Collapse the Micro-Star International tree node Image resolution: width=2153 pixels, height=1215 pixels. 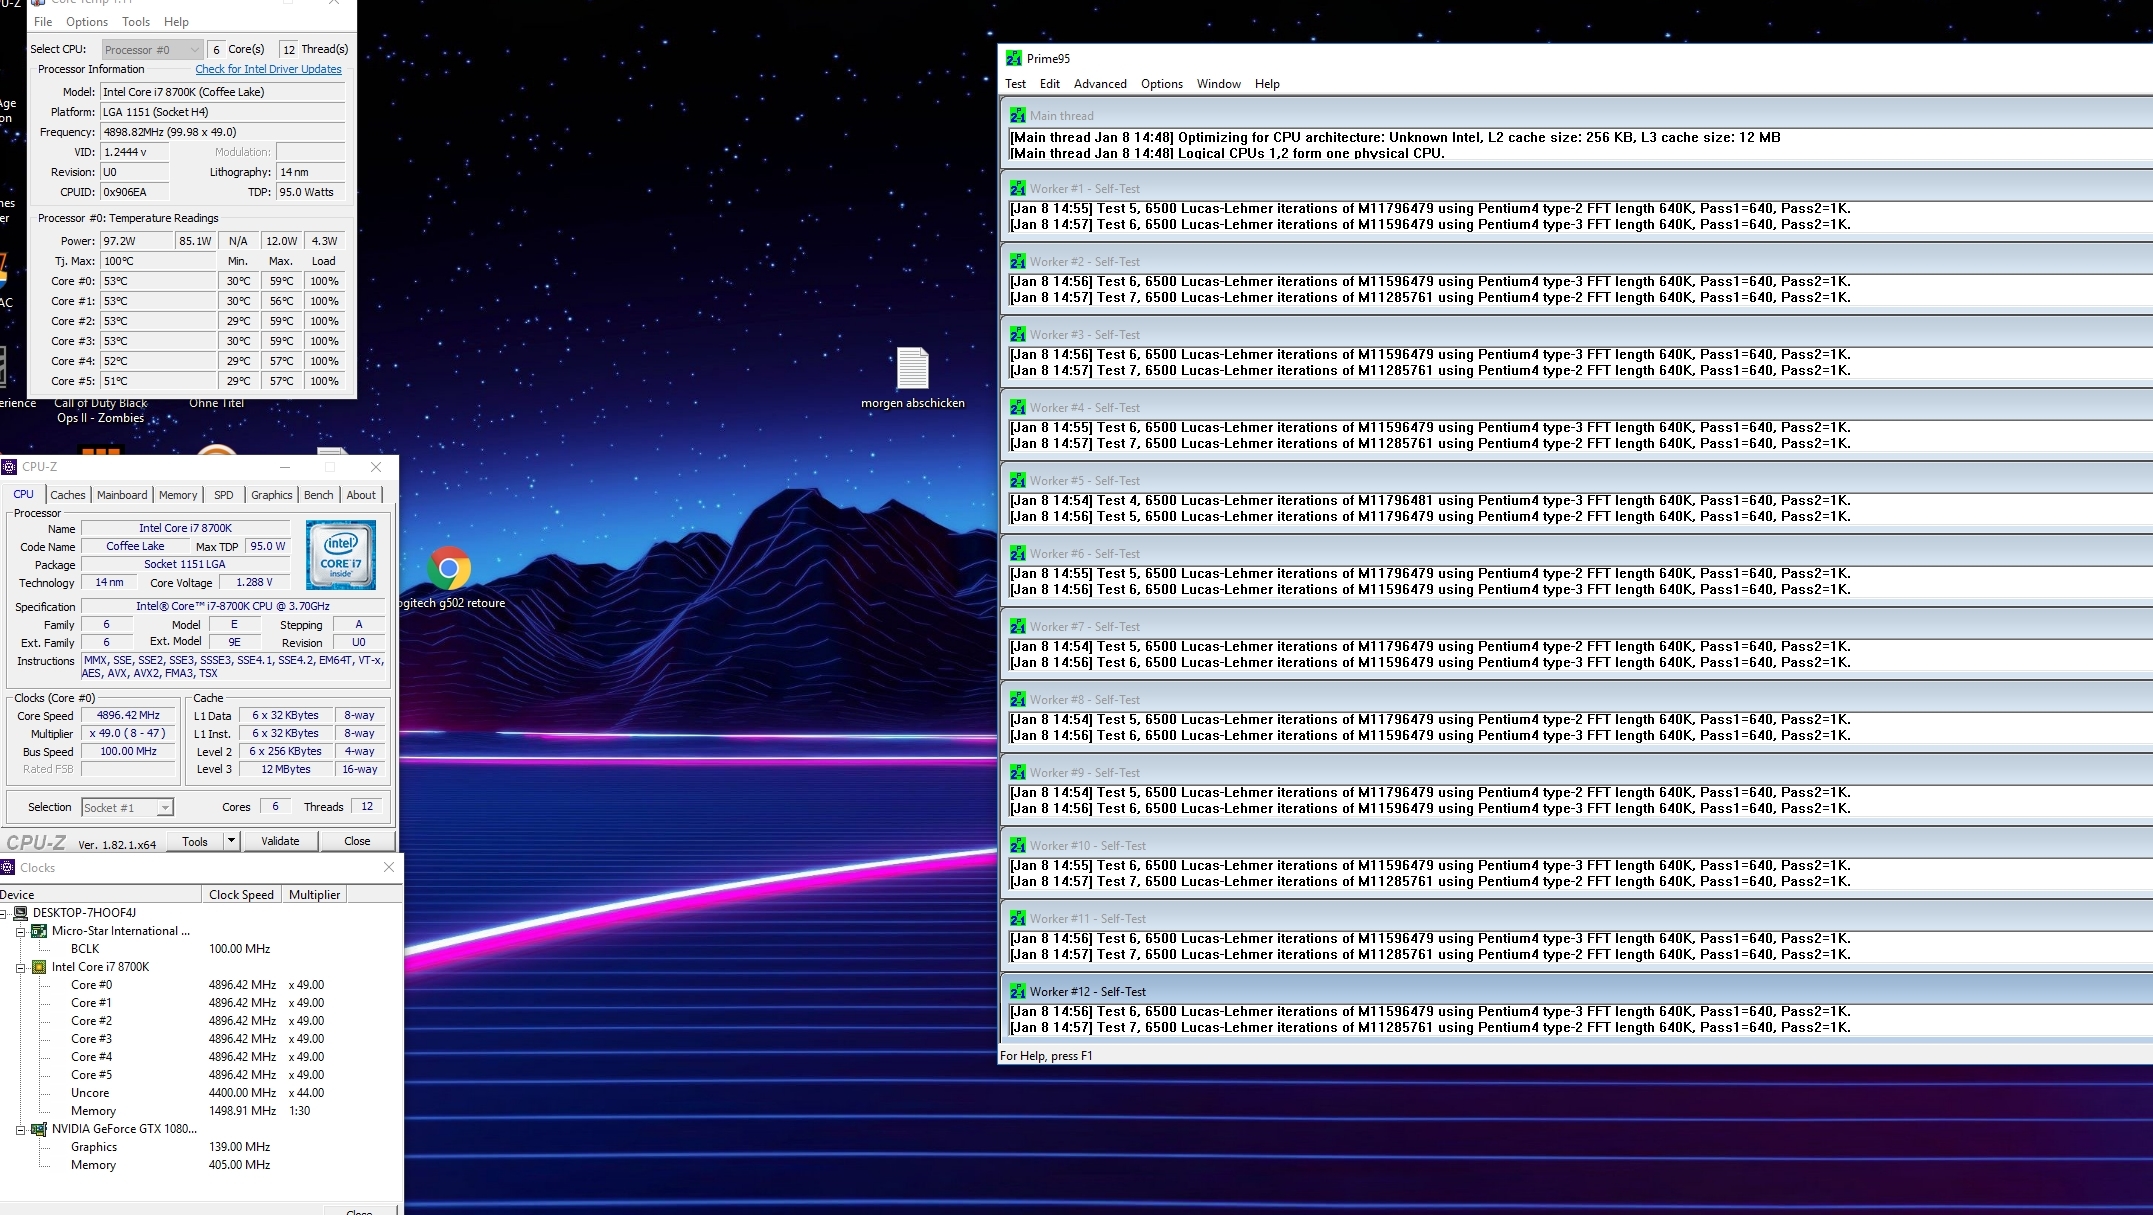pyautogui.click(x=21, y=931)
